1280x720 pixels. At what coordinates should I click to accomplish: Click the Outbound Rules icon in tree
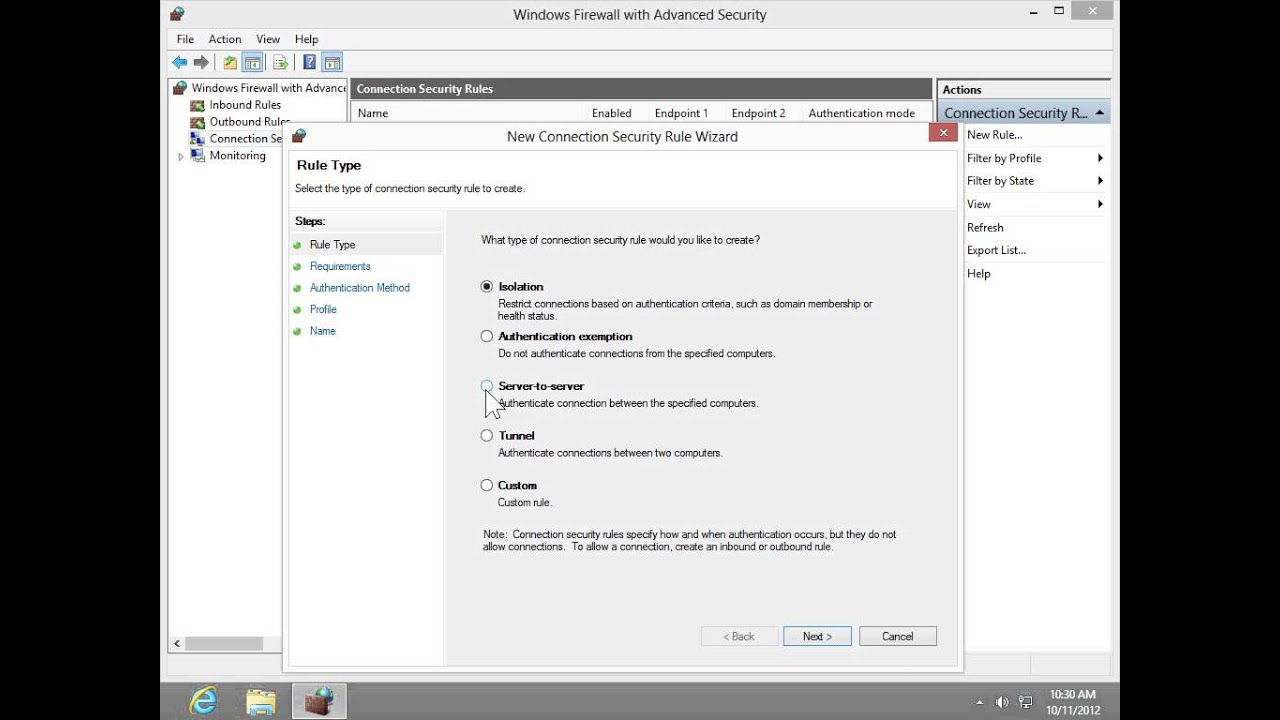point(198,122)
